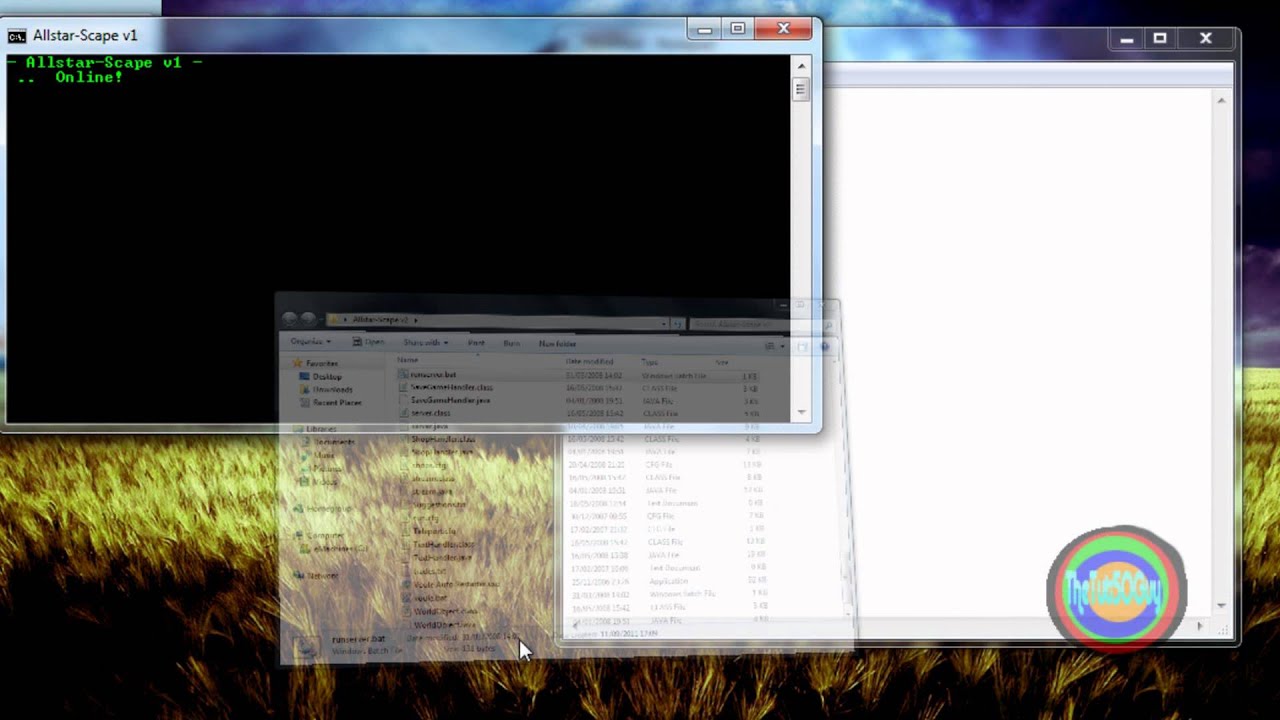Sort by the Date modified column header

590,362
